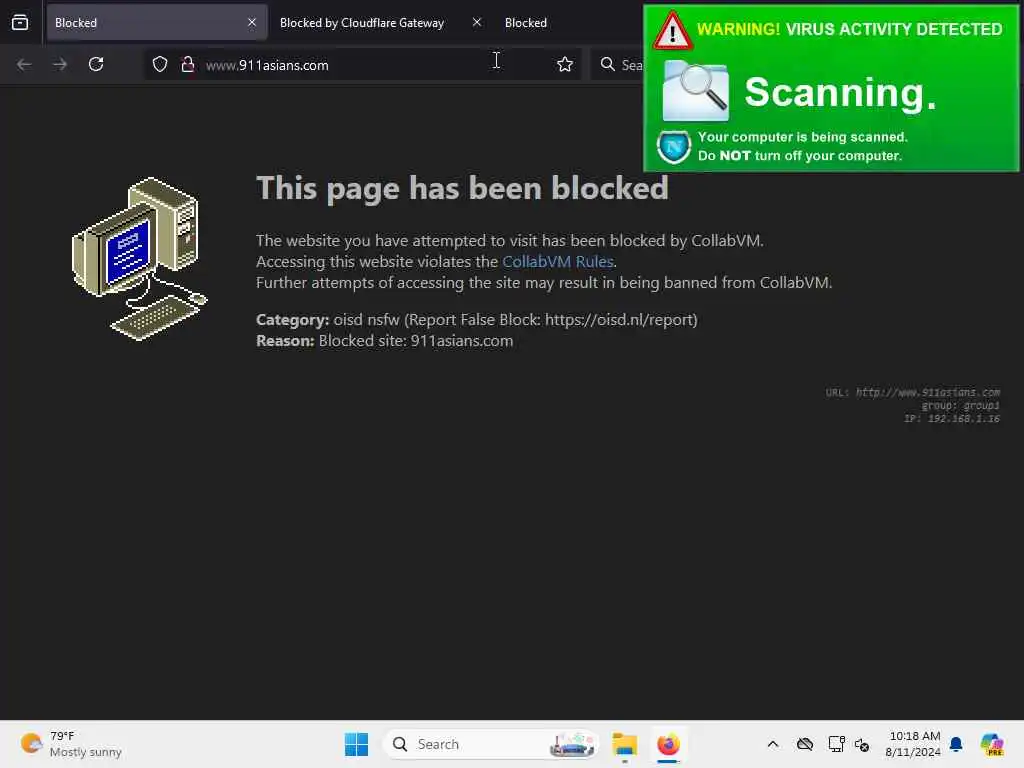The image size is (1024, 768).
Task: Go forward with the forward arrow
Action: (60, 64)
